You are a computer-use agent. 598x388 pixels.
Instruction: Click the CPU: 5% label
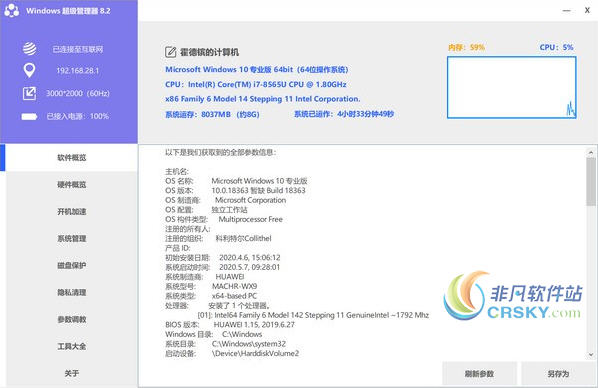[x=556, y=47]
